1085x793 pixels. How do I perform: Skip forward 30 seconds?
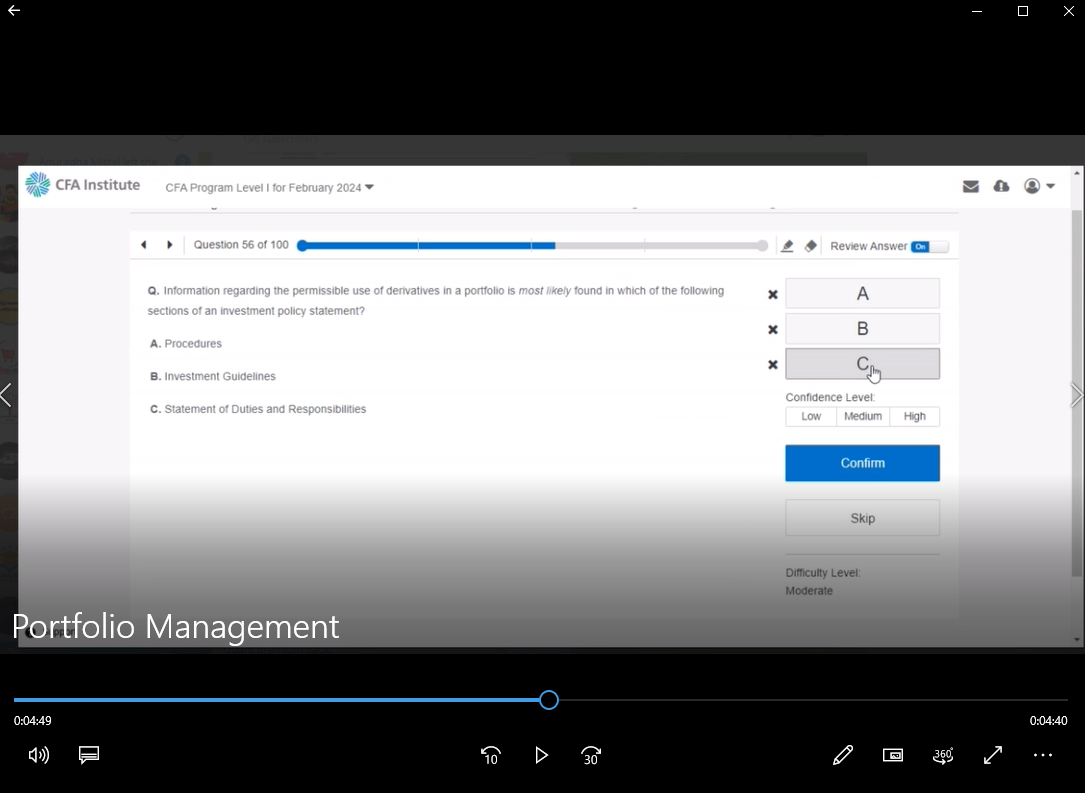coord(591,755)
